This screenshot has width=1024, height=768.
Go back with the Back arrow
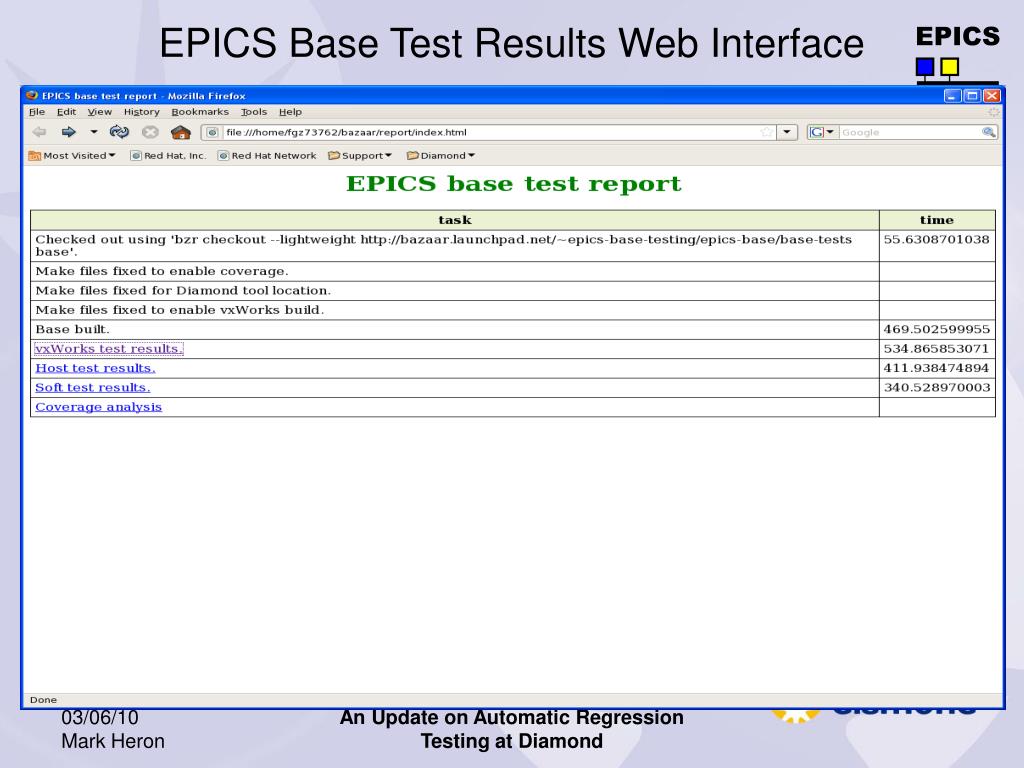[40, 132]
